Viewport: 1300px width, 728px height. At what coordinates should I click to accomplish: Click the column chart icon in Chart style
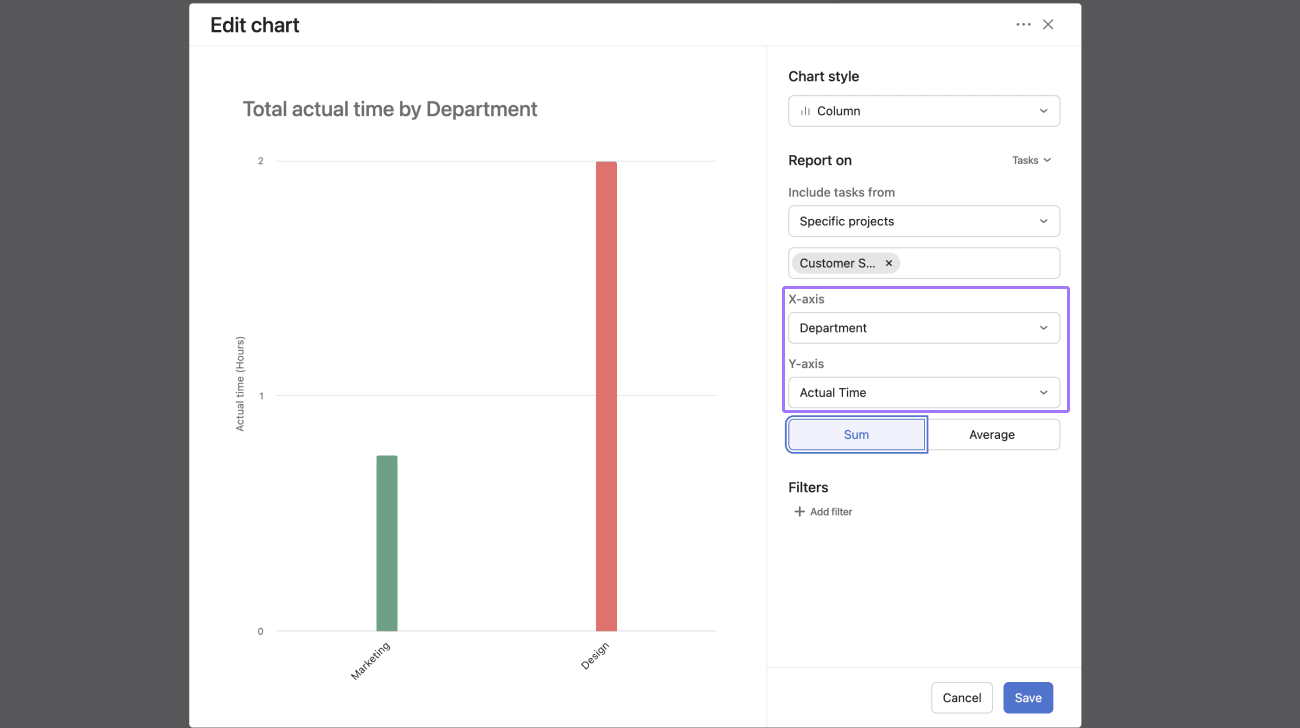pyautogui.click(x=805, y=111)
